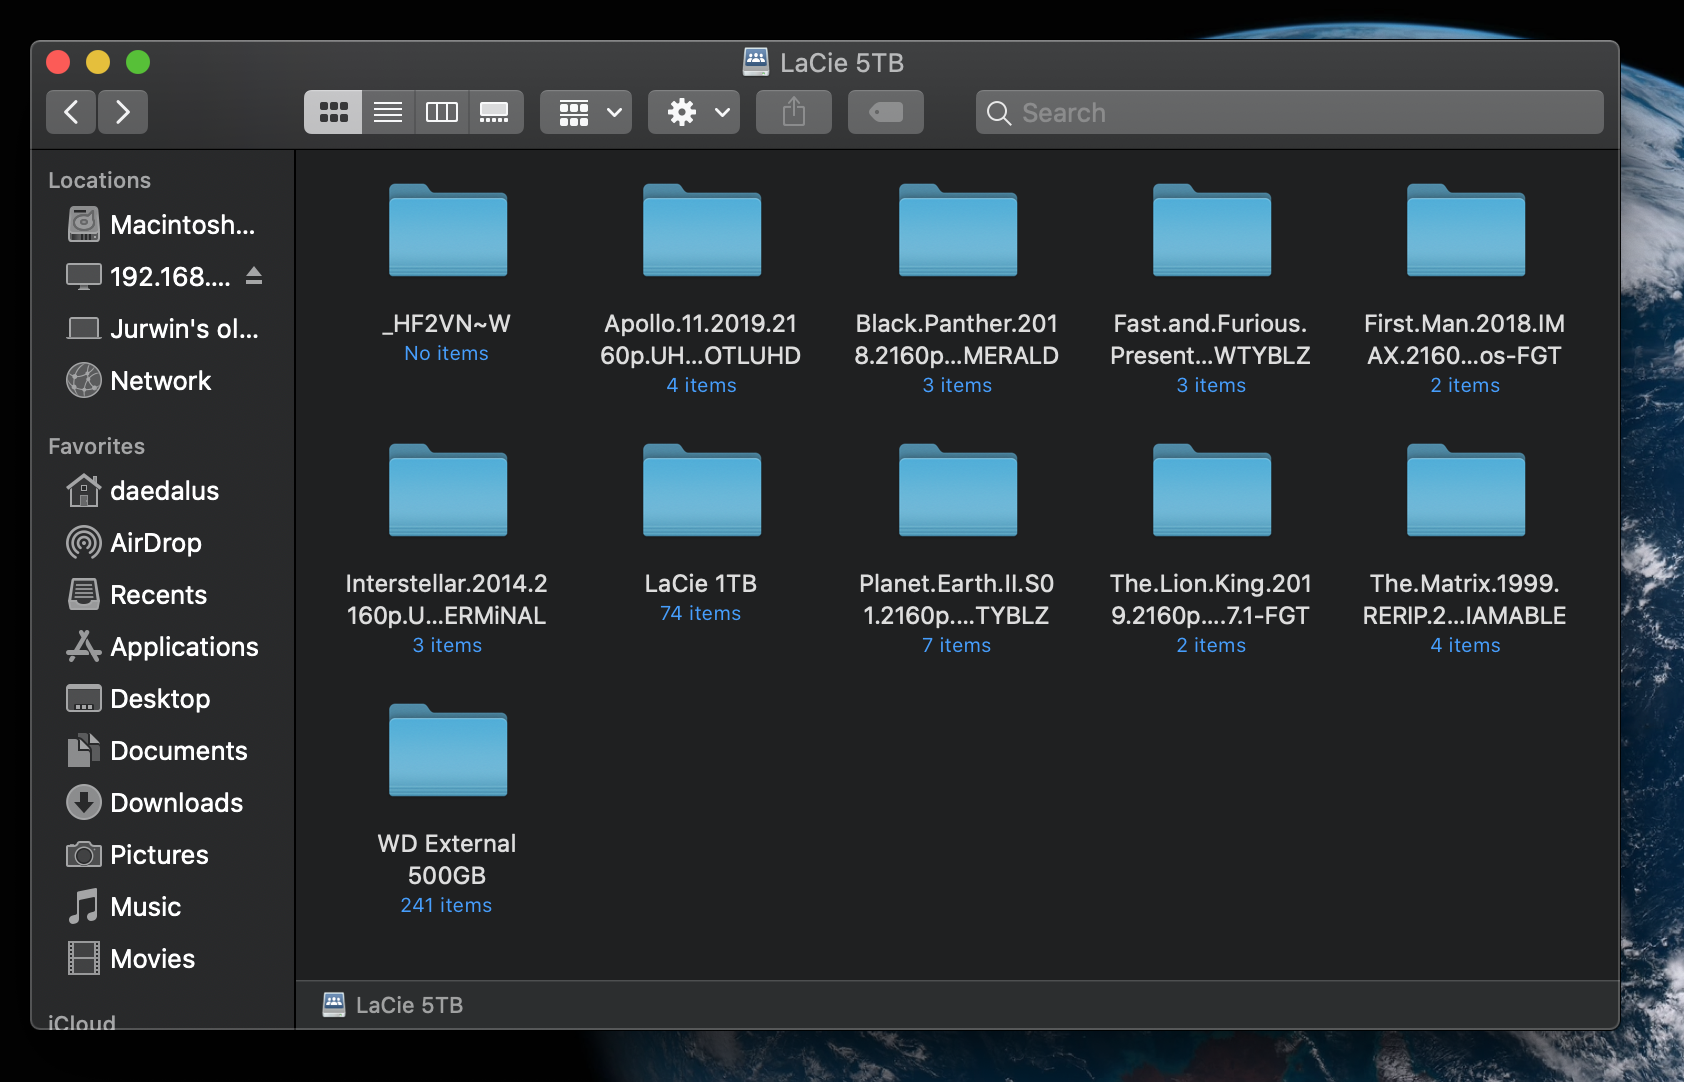Select the Interstellar.2014 folder icon
The width and height of the screenshot is (1684, 1082).
448,490
